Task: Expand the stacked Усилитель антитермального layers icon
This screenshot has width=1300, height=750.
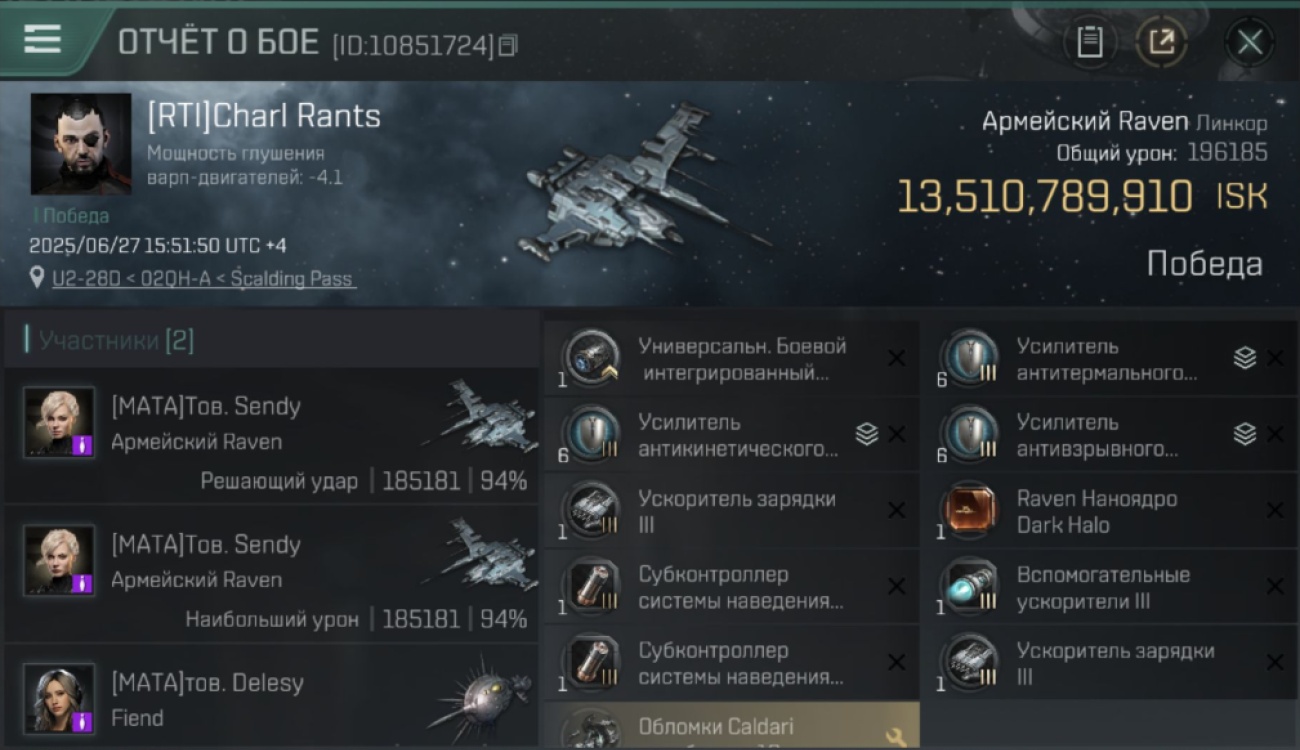Action: [x=1245, y=358]
